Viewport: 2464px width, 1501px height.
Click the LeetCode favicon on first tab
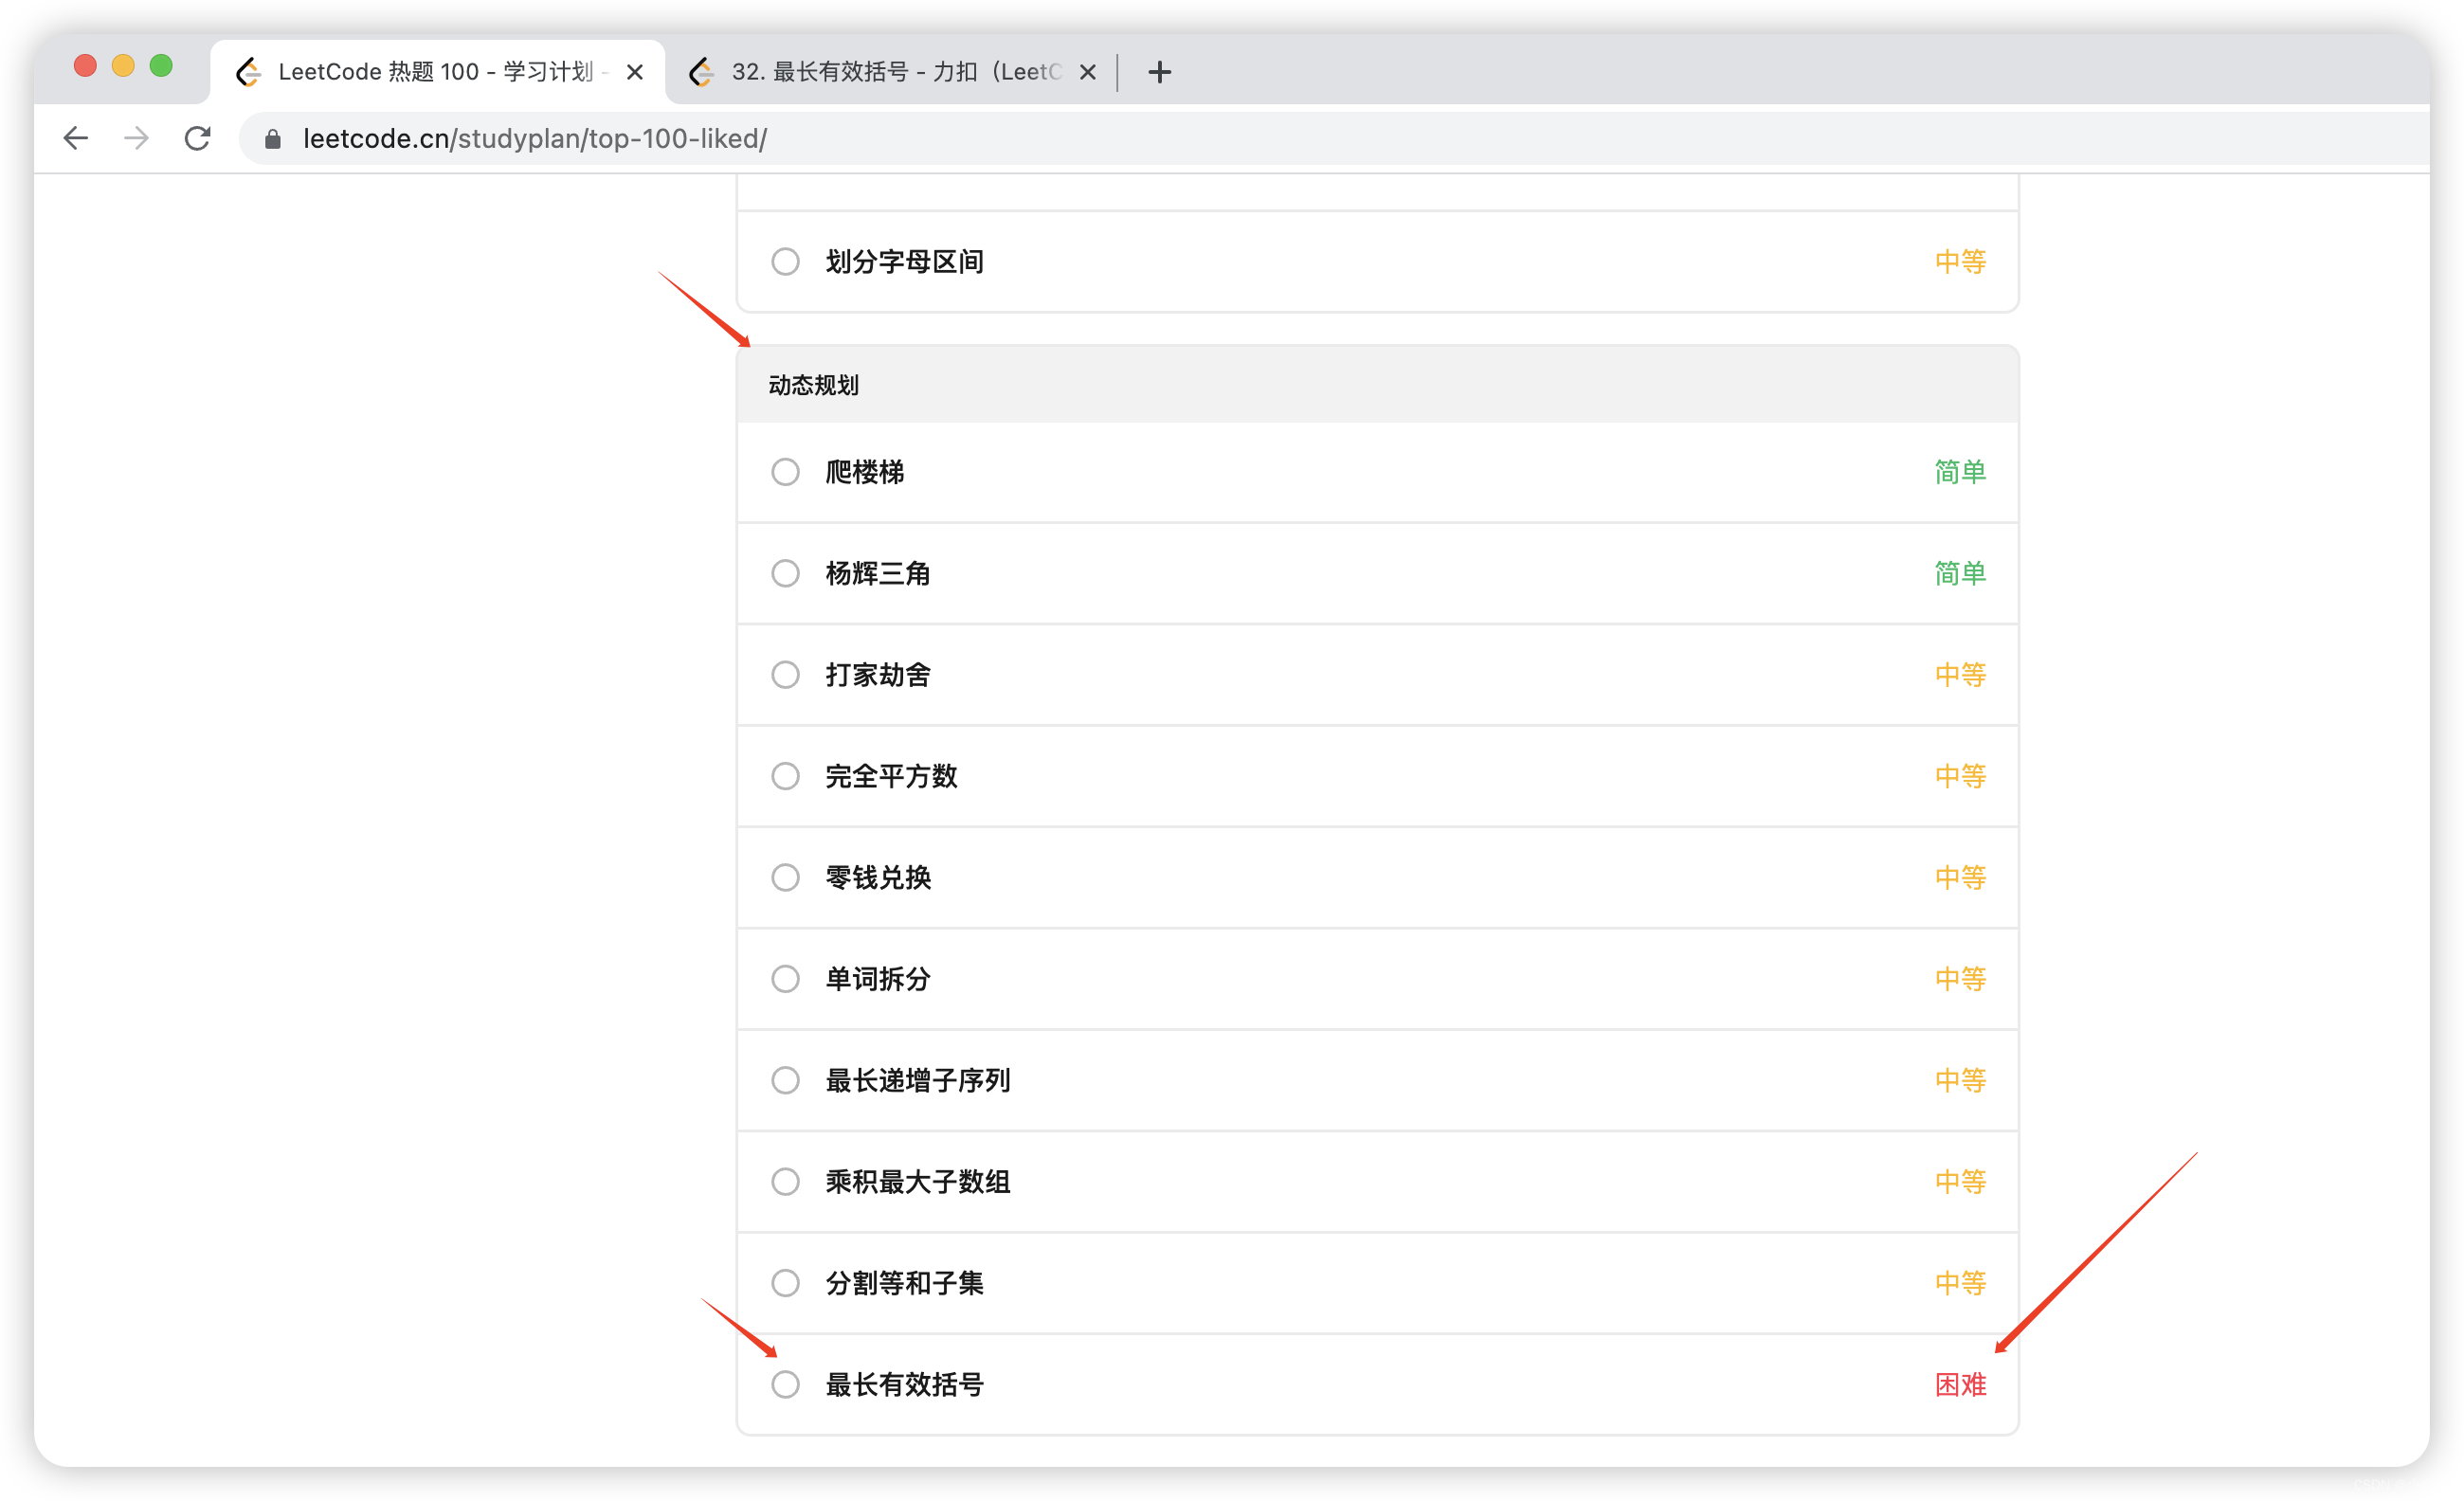(249, 72)
